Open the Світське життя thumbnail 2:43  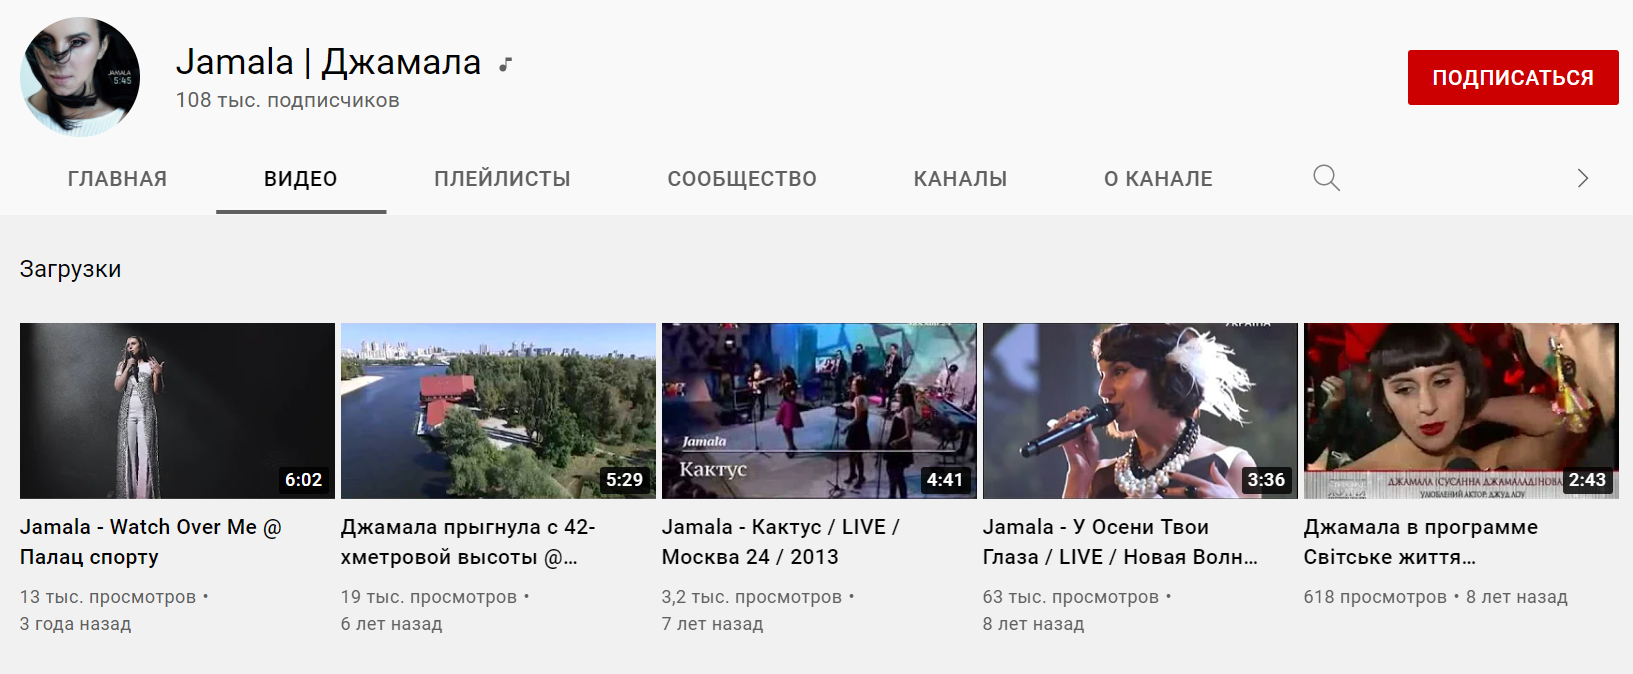coord(1461,411)
